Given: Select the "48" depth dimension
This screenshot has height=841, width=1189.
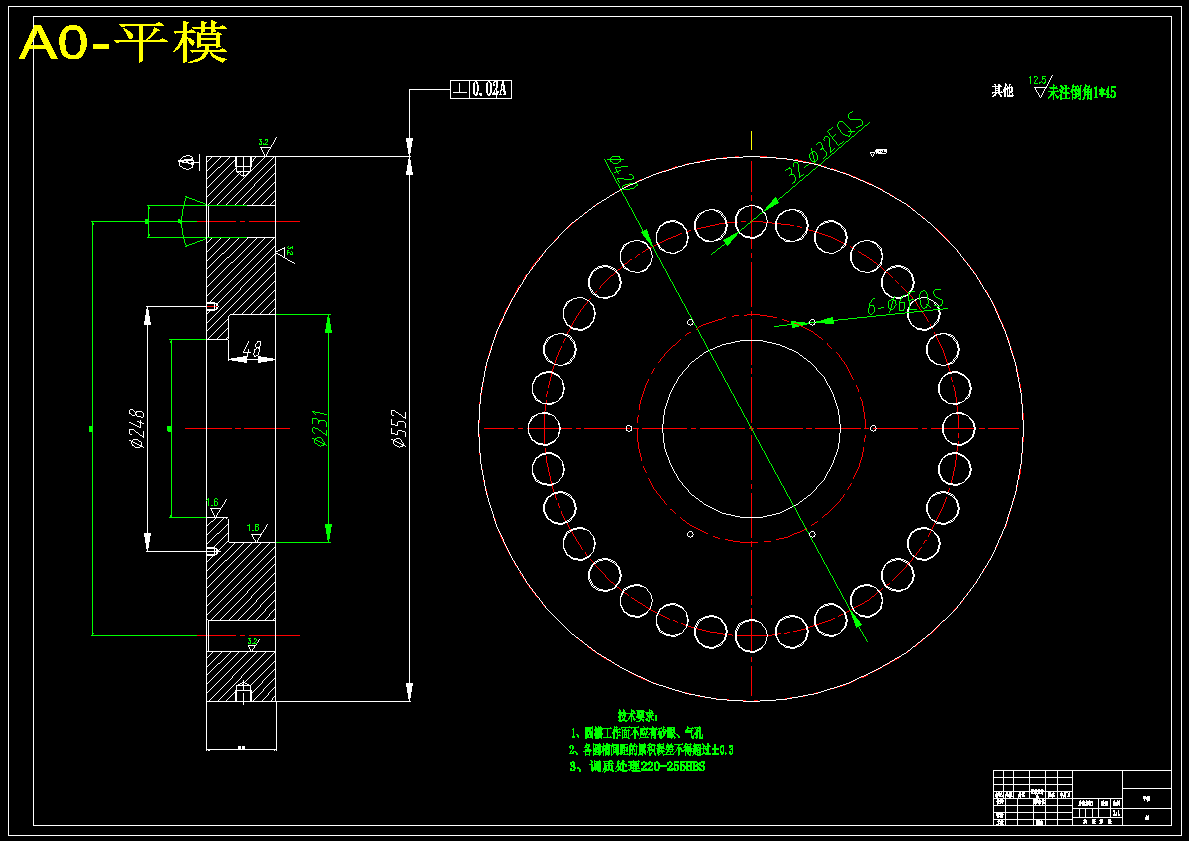Looking at the screenshot, I should tap(253, 349).
